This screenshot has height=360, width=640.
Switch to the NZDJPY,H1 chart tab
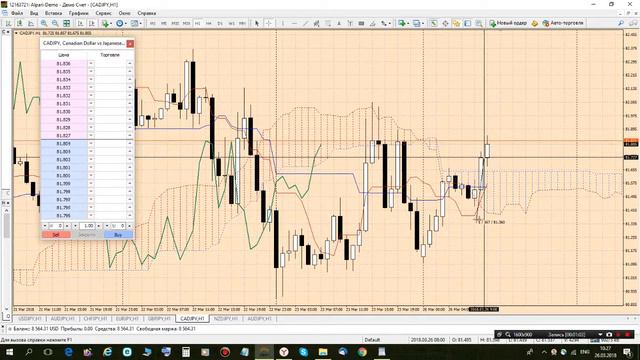point(226,318)
